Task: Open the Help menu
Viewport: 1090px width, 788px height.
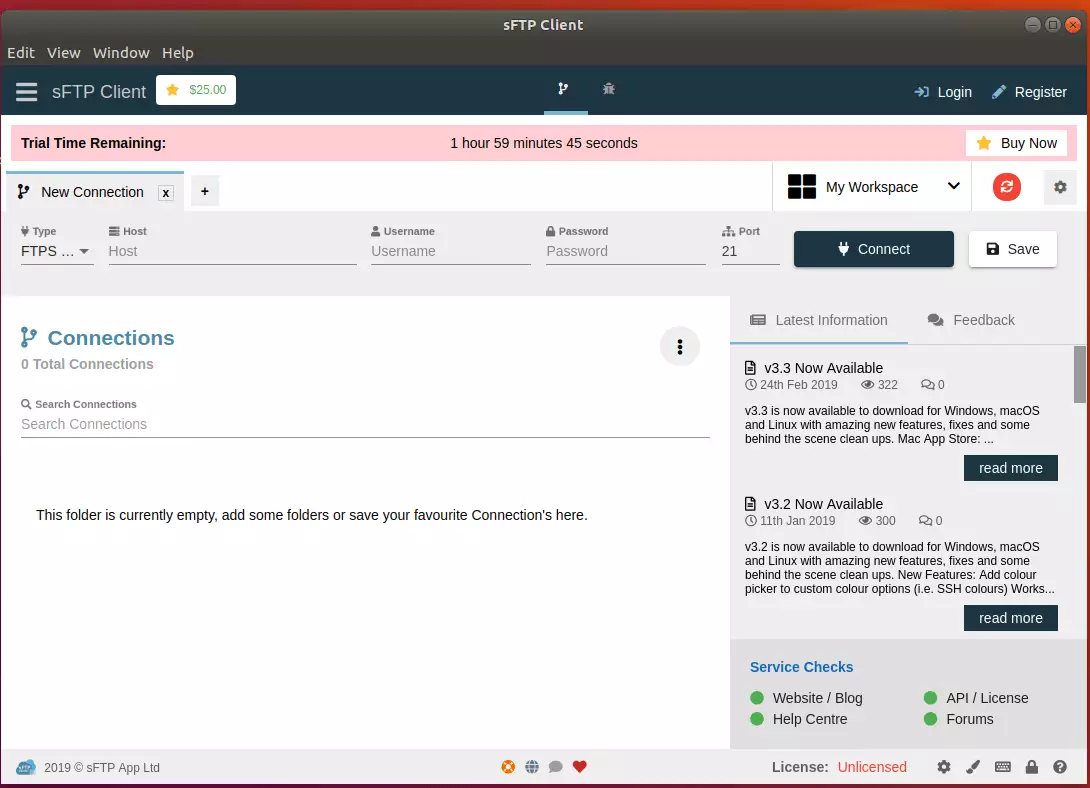Action: (x=177, y=53)
